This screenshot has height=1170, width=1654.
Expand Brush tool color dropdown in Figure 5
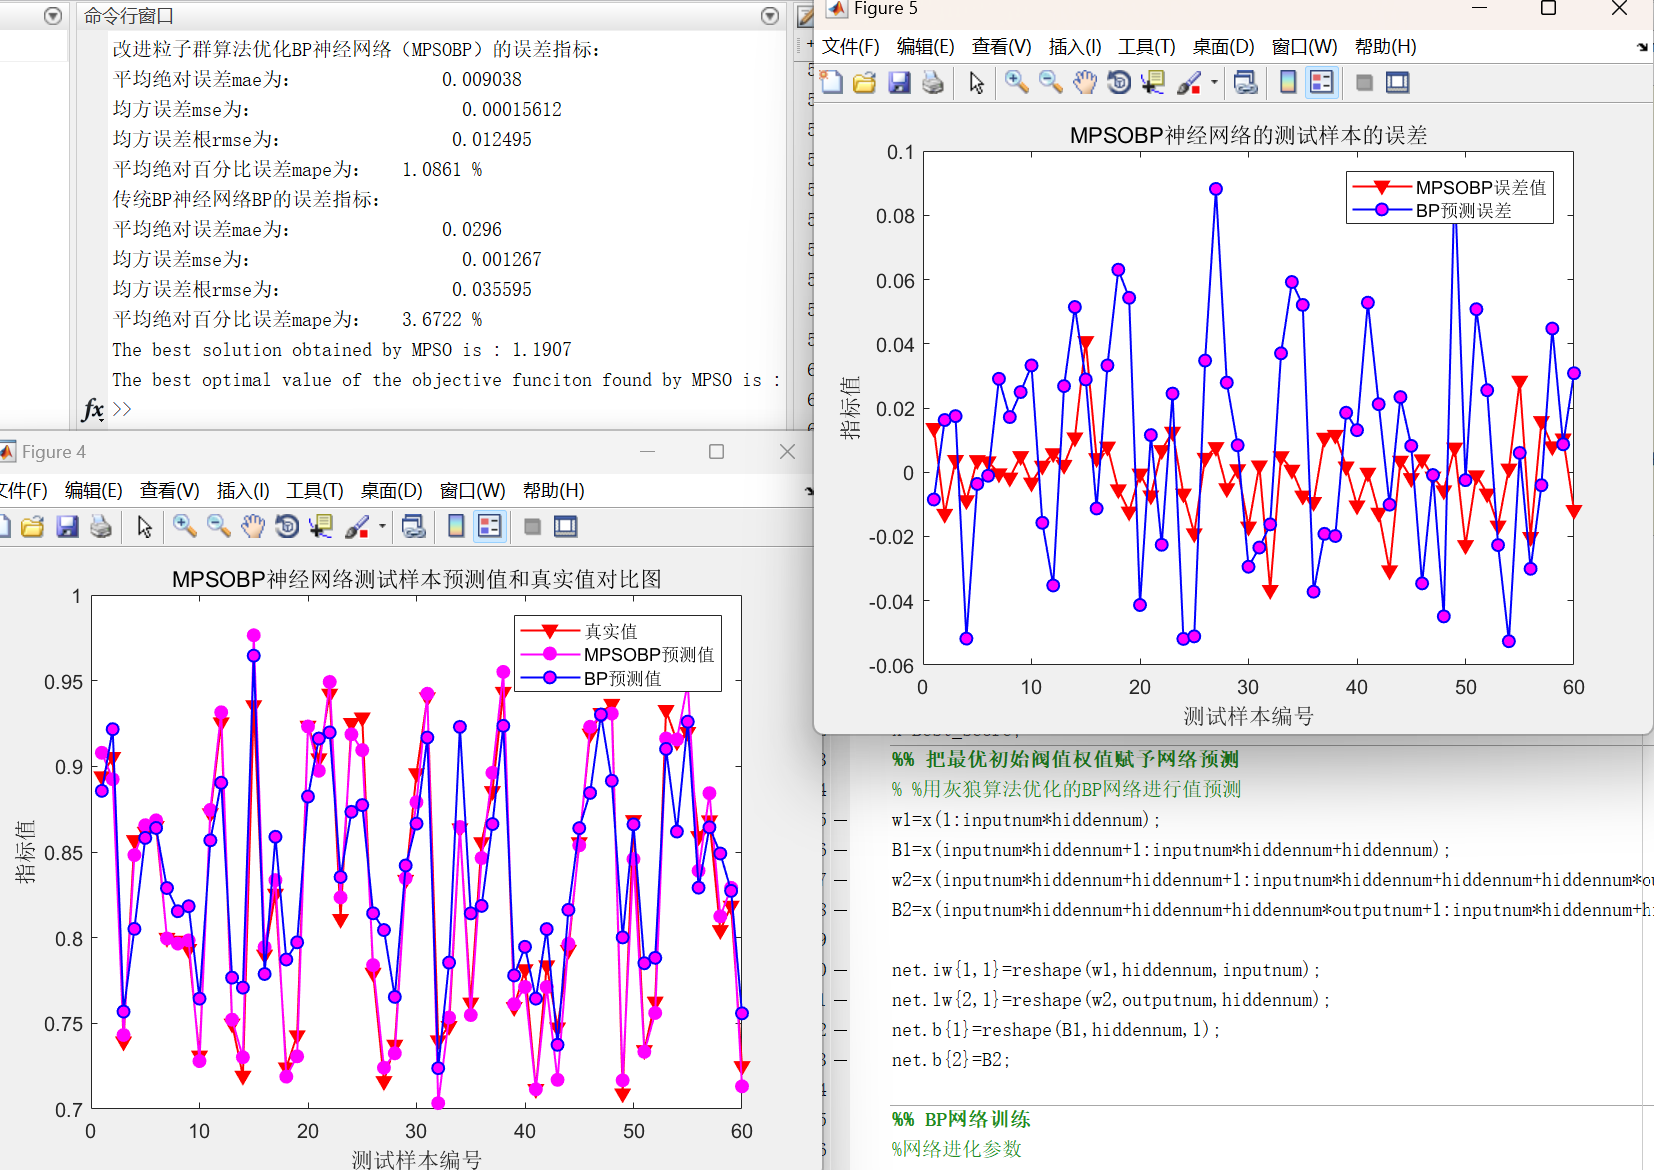[x=1214, y=83]
